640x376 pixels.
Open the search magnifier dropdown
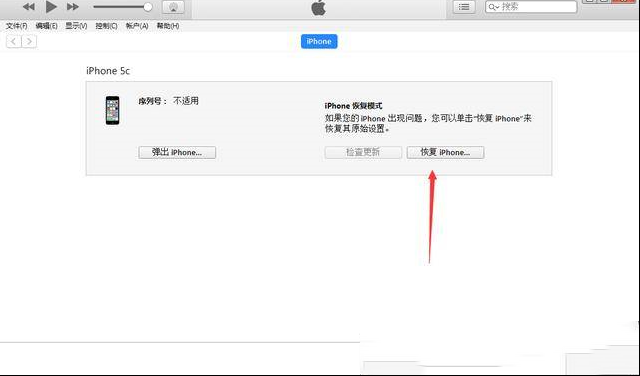coord(494,7)
